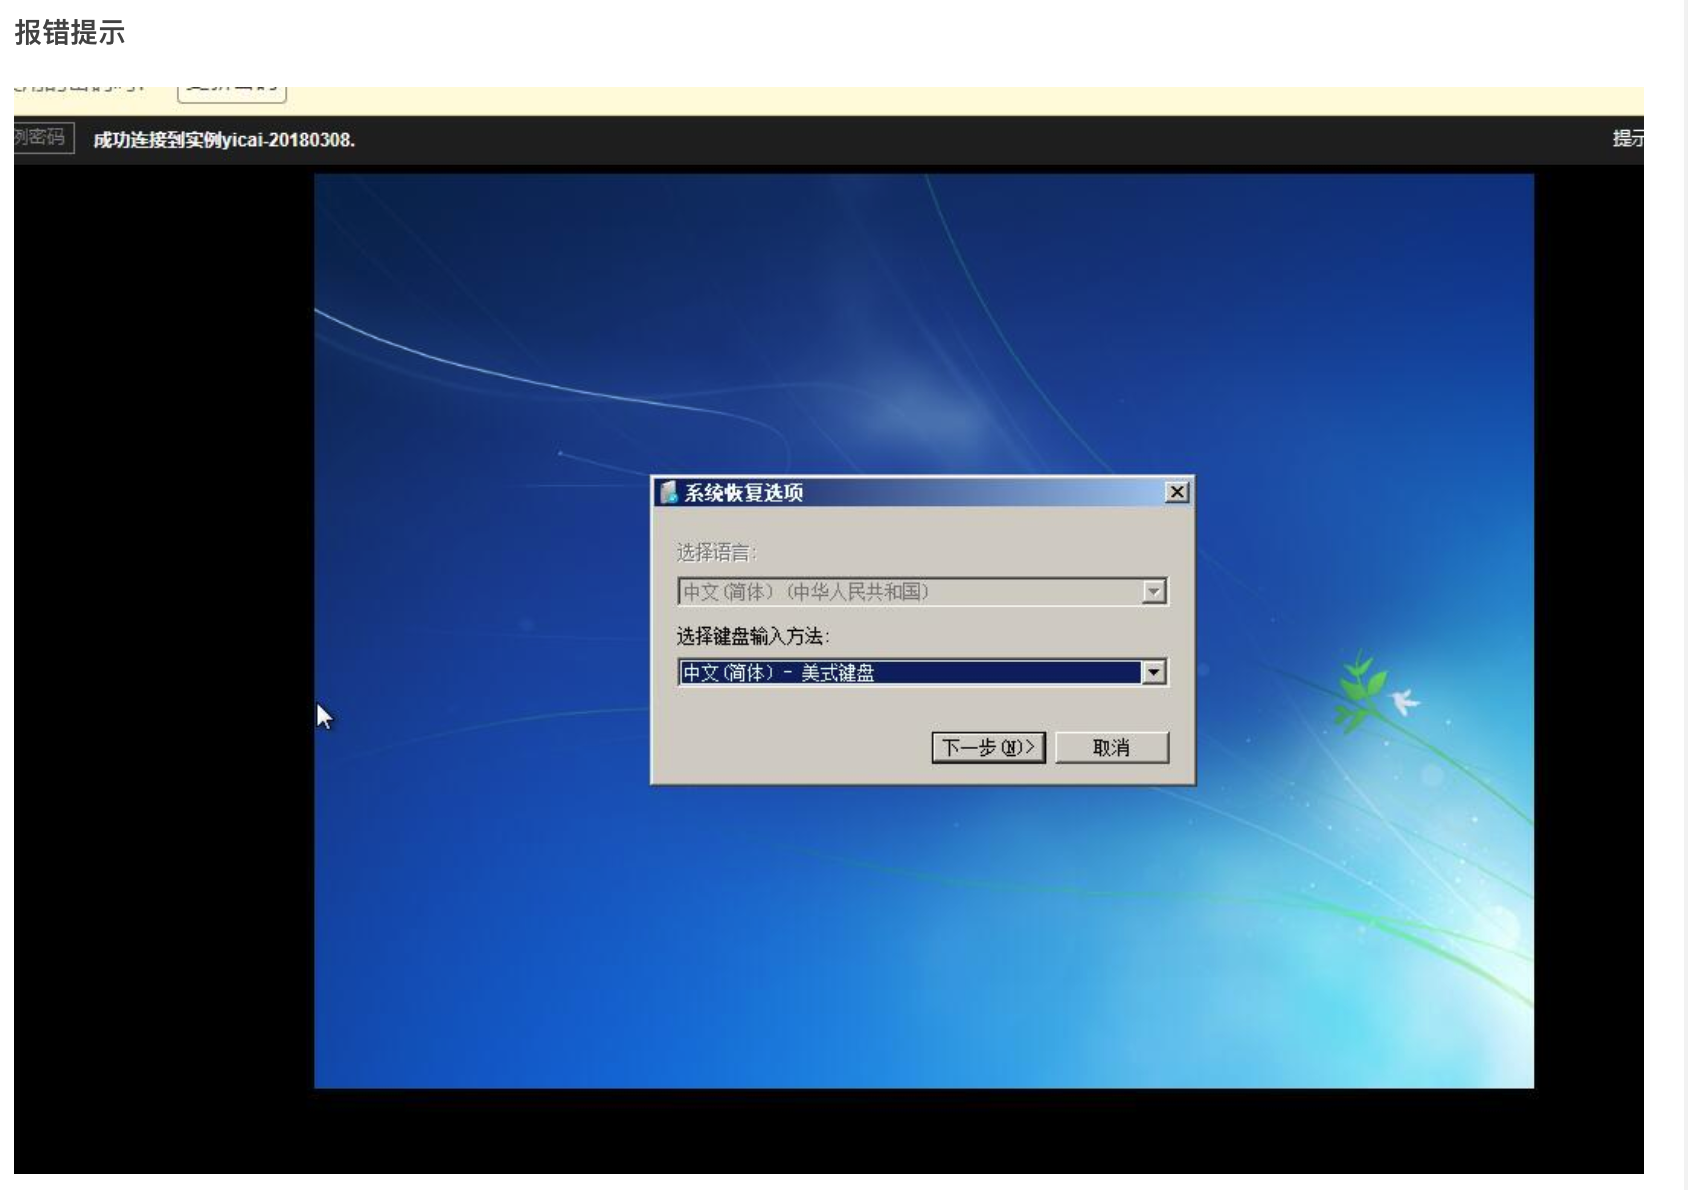Viewport: 1688px width, 1190px height.
Task: Select the 中文(简体) - 美式键盘 combo box
Action: pyautogui.click(x=922, y=673)
